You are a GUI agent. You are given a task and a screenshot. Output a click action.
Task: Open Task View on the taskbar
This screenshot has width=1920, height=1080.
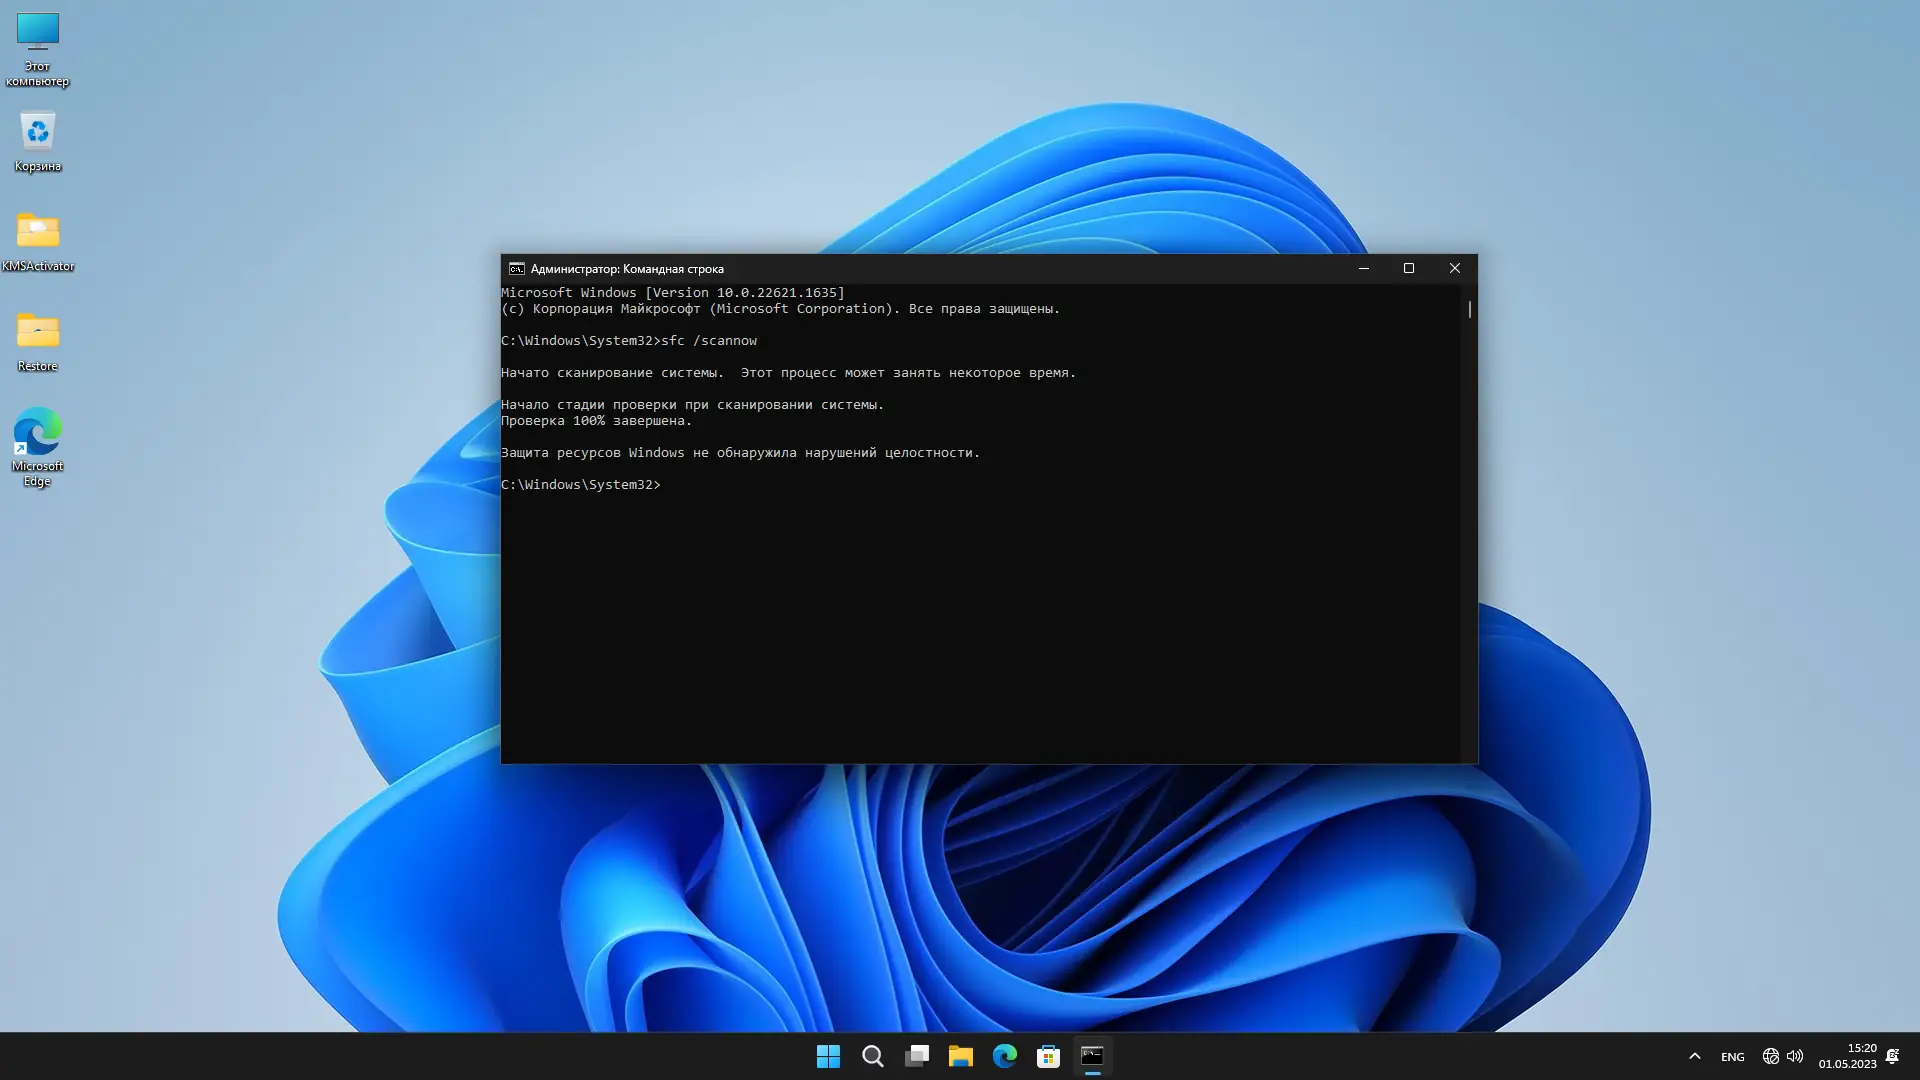pyautogui.click(x=916, y=1056)
